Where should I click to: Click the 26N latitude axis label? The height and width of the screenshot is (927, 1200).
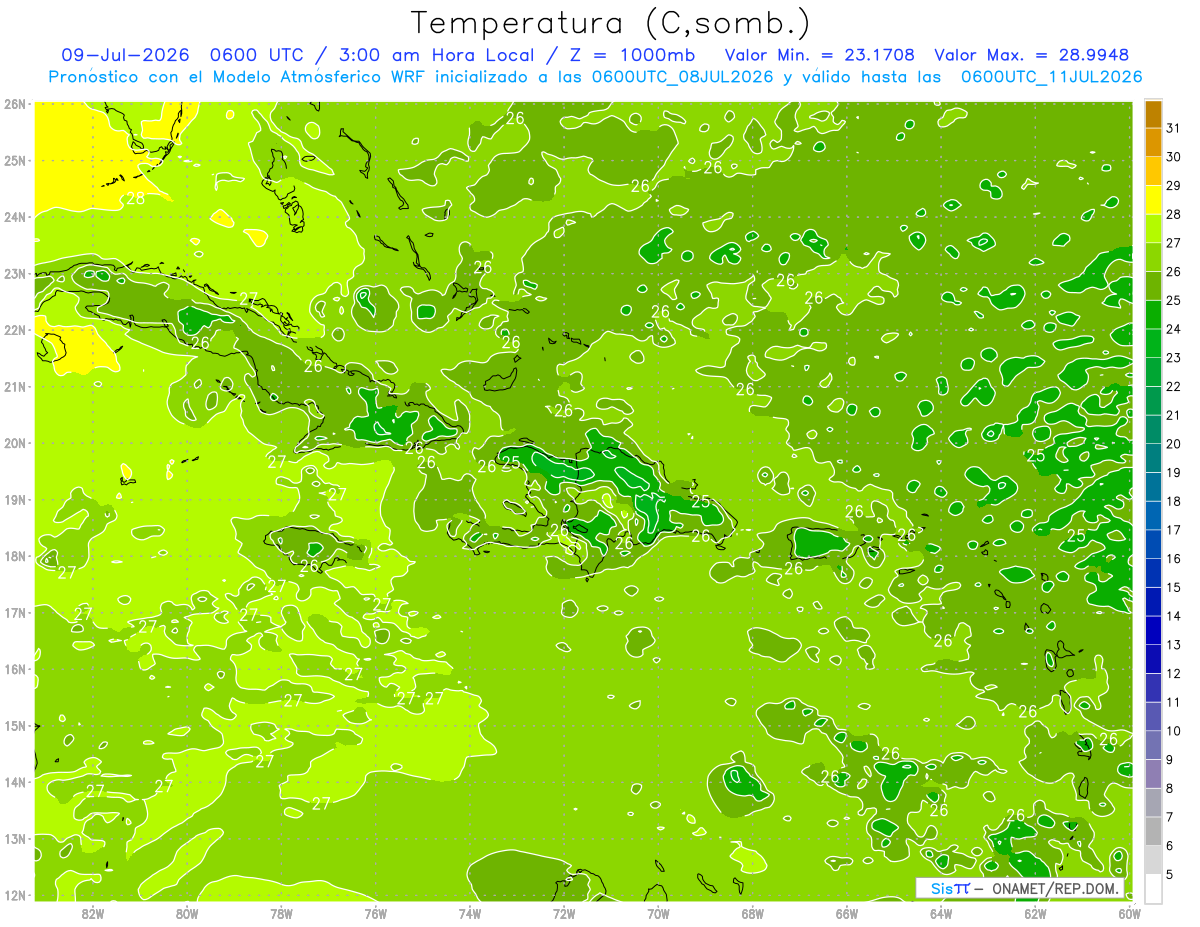coord(15,104)
